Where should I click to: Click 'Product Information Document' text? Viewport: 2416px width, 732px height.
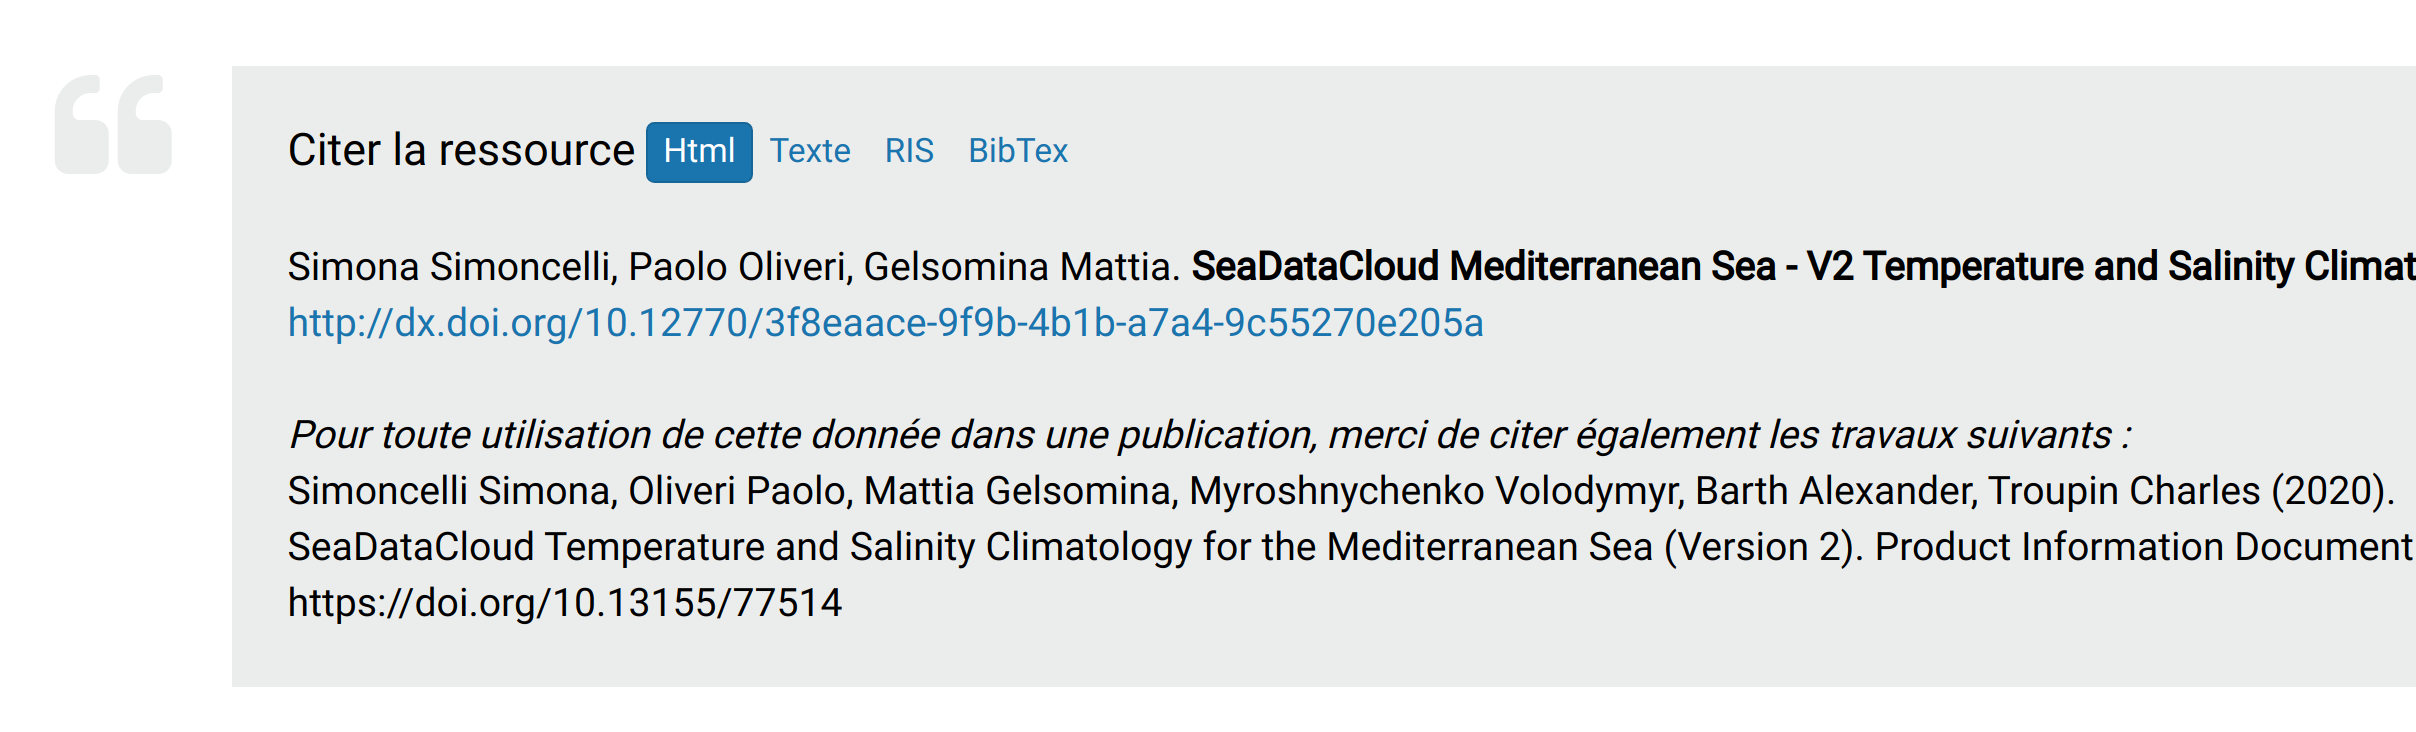point(2144,547)
